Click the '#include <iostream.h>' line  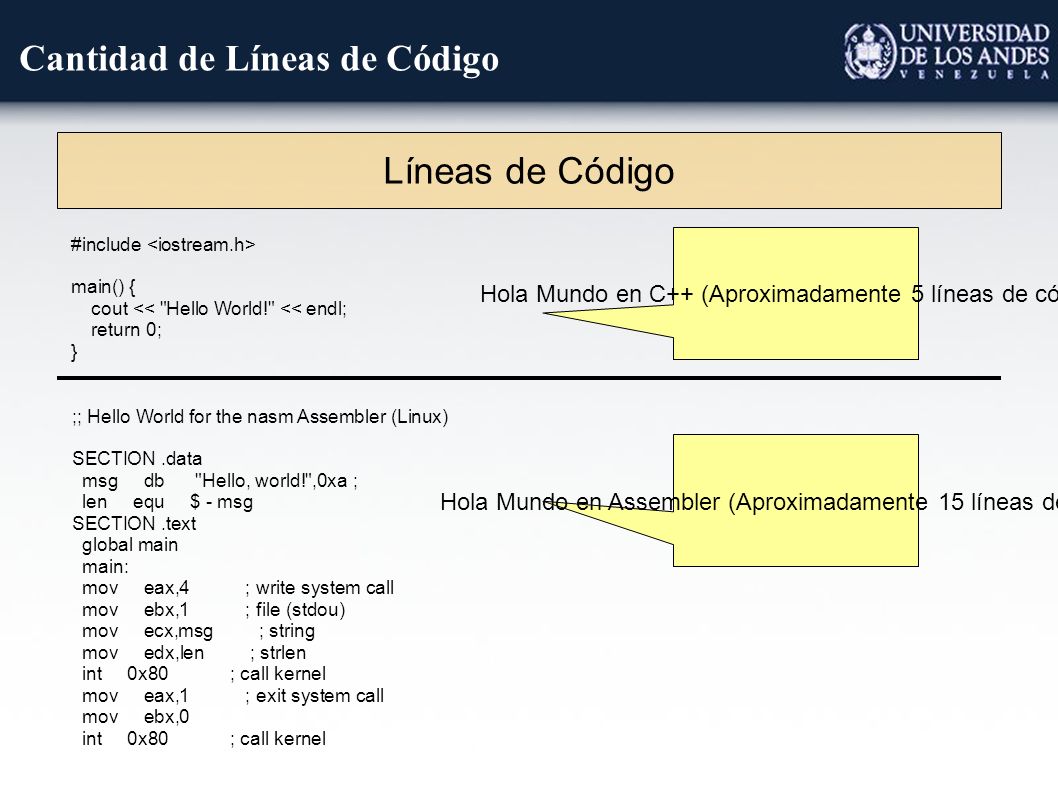click(x=163, y=244)
